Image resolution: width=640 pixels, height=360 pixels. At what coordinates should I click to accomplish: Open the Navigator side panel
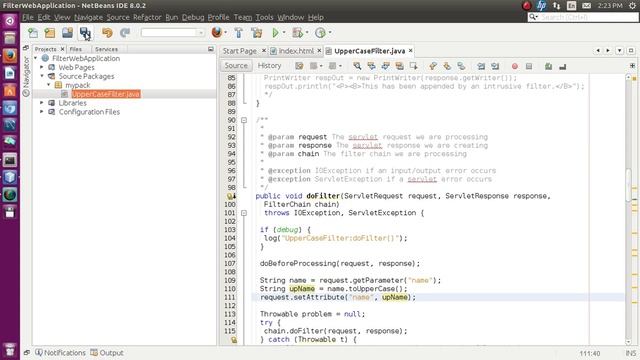26,76
